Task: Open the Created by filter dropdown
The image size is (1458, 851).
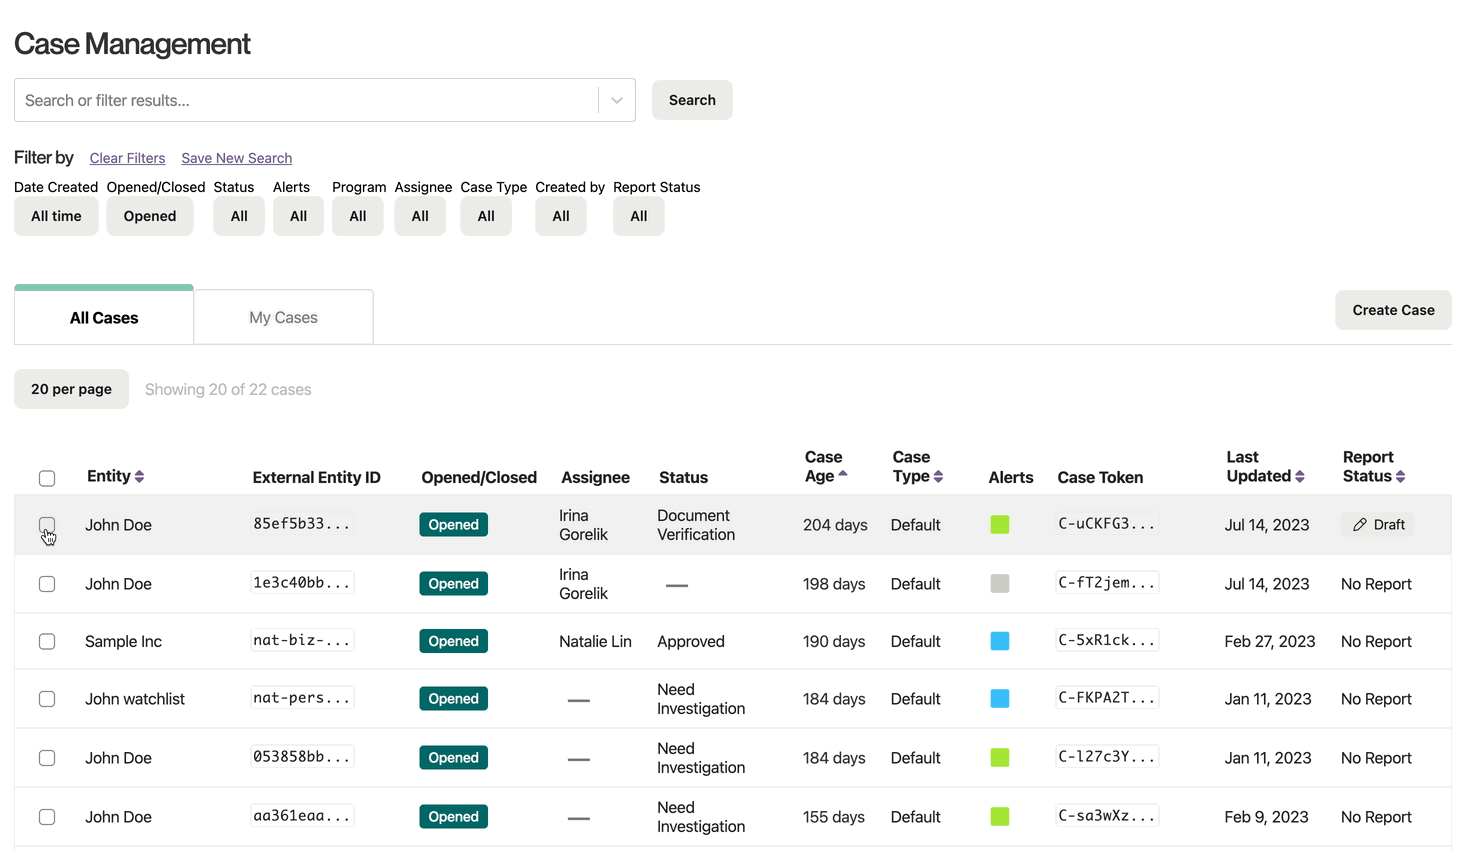Action: [561, 216]
